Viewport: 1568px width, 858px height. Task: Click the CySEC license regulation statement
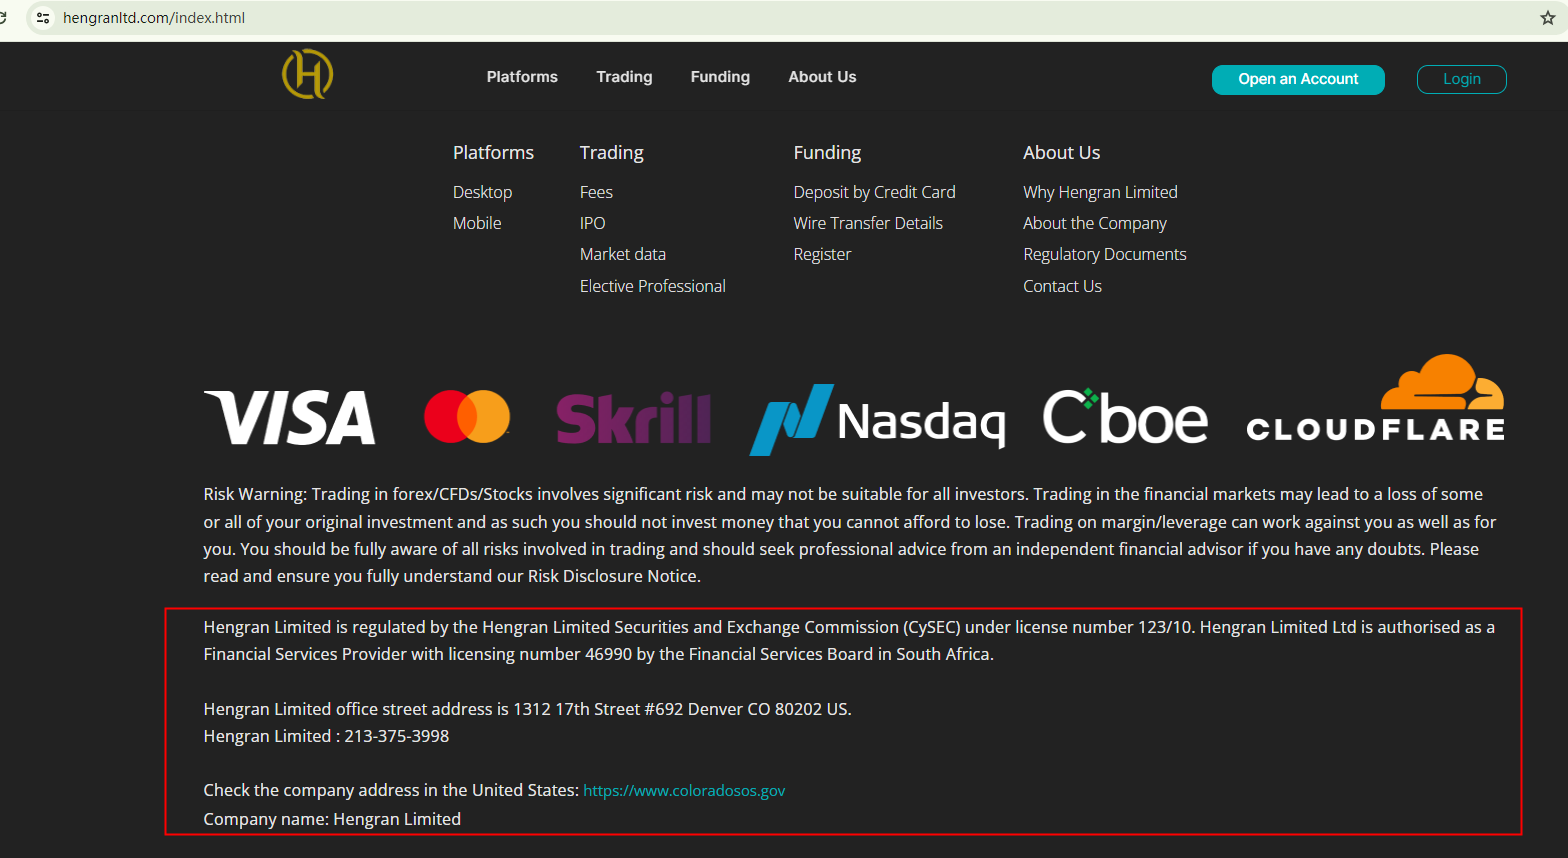849,641
